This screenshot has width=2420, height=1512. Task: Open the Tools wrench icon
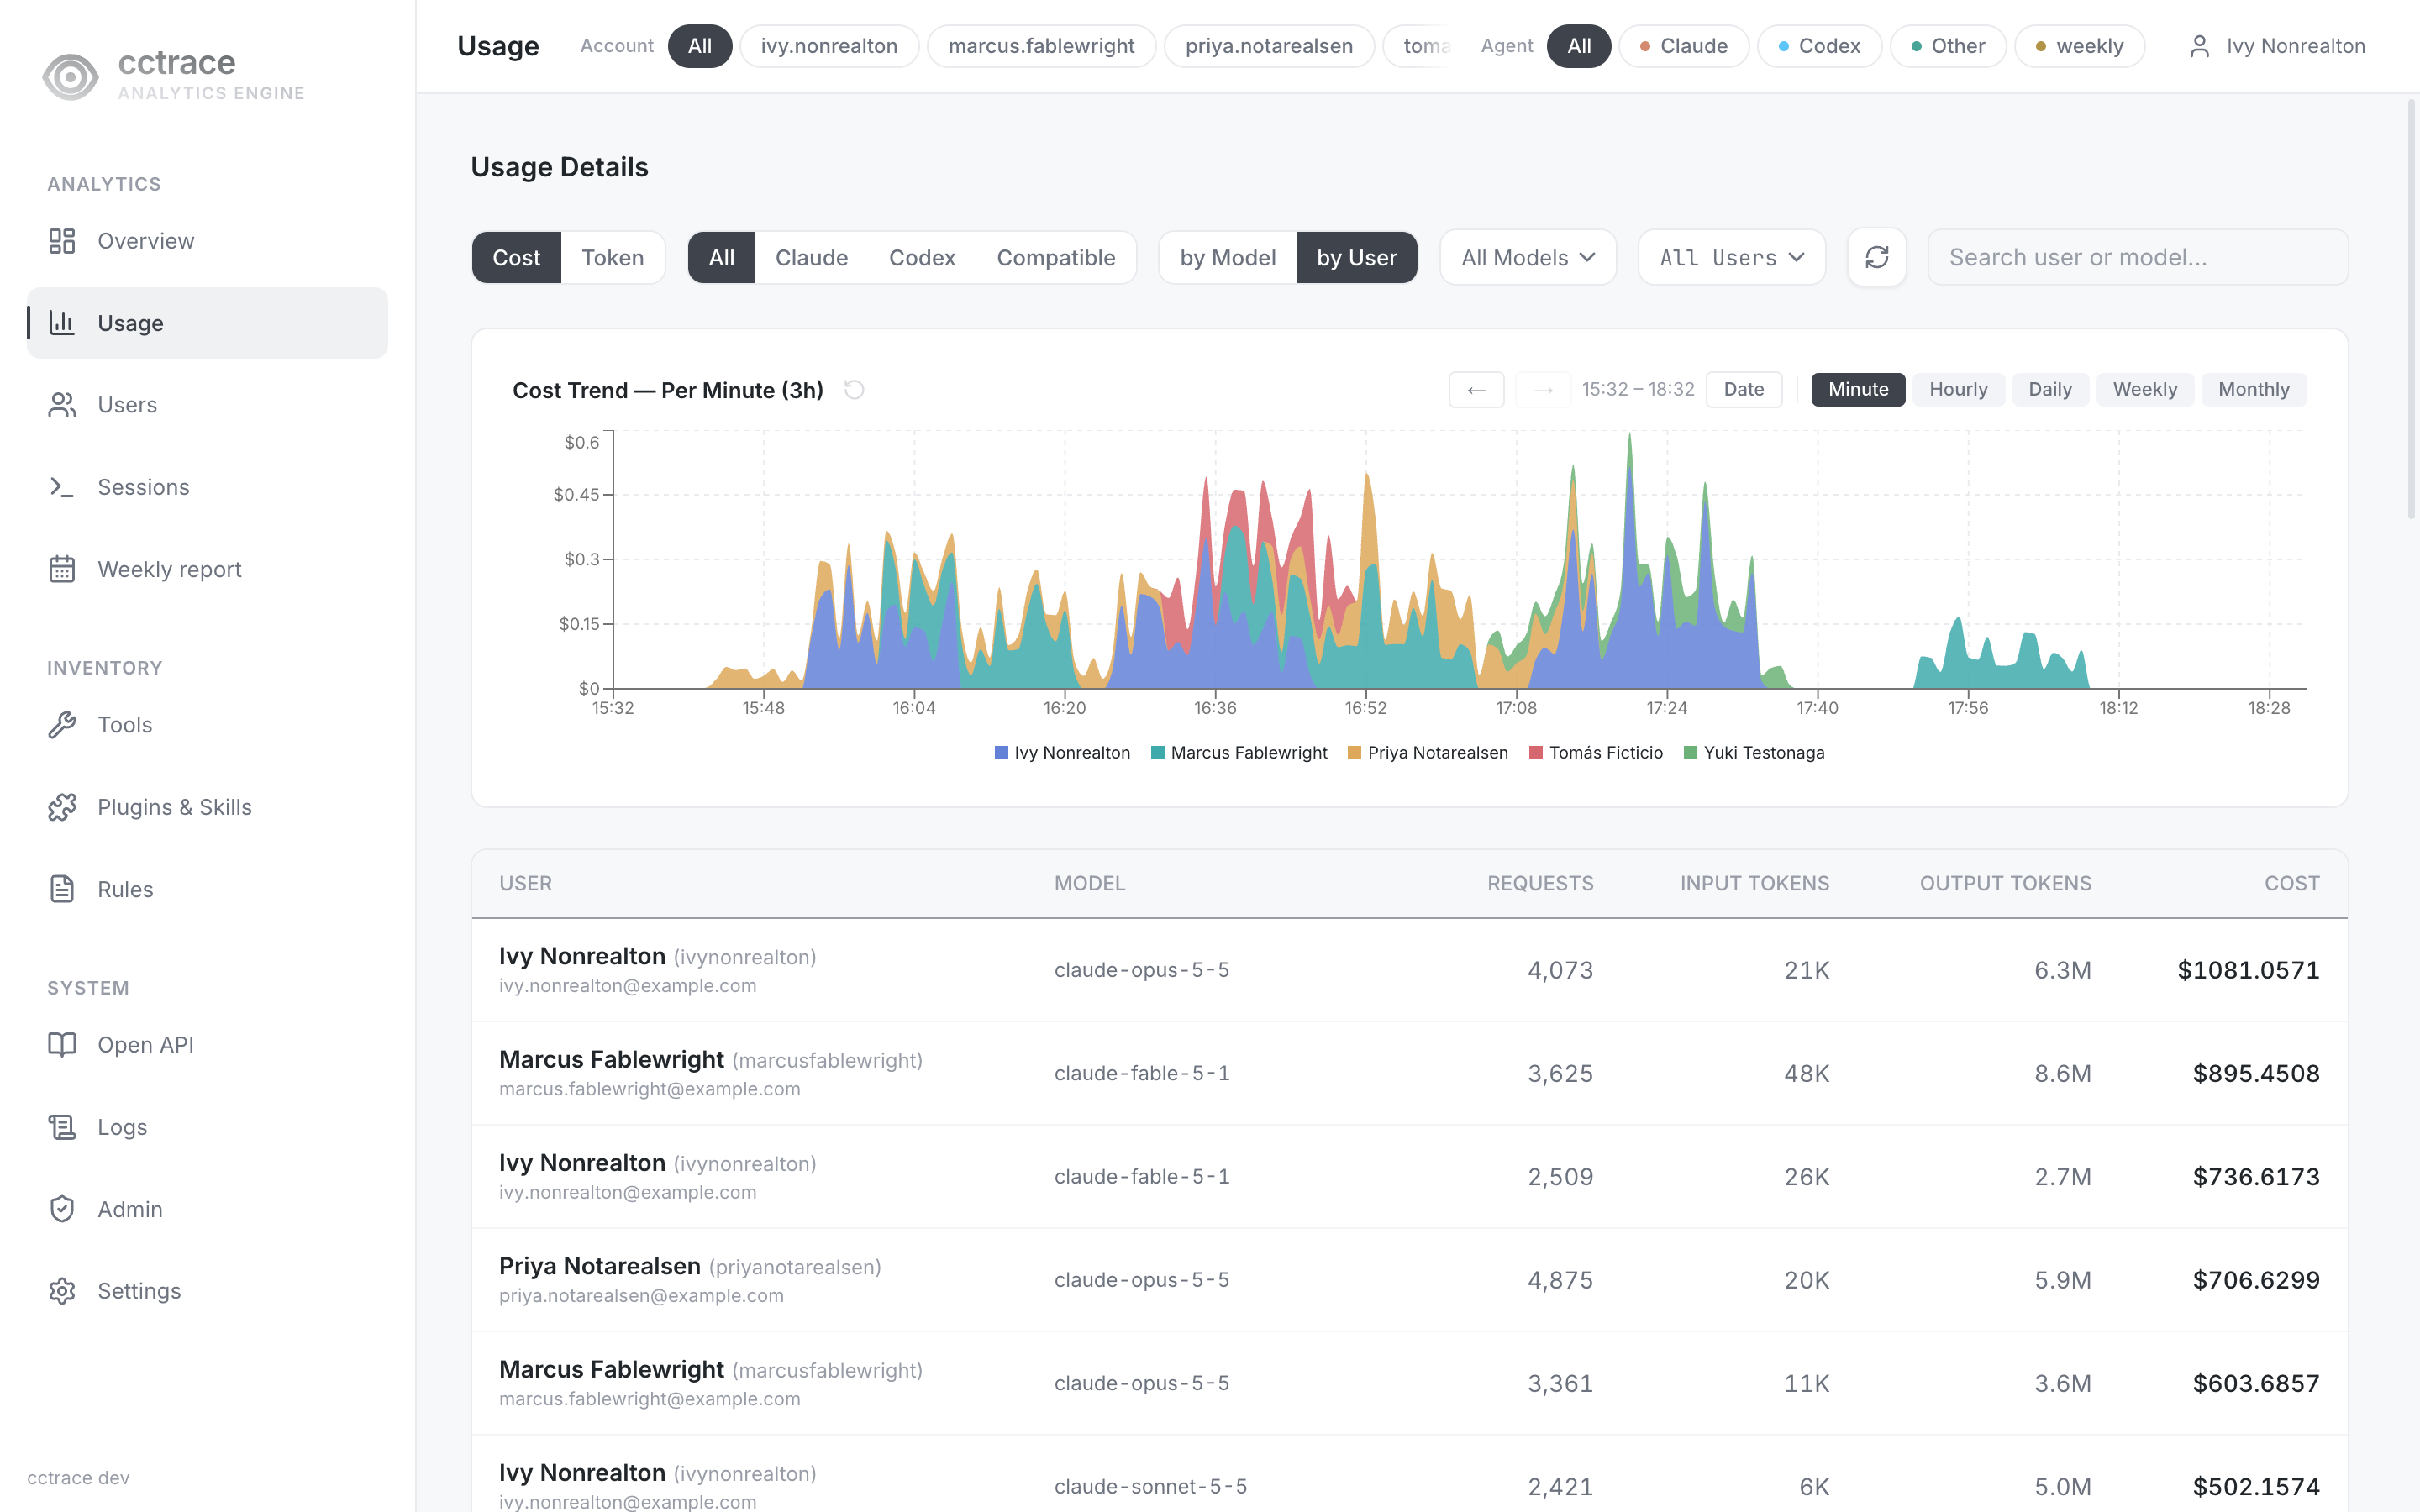62,725
